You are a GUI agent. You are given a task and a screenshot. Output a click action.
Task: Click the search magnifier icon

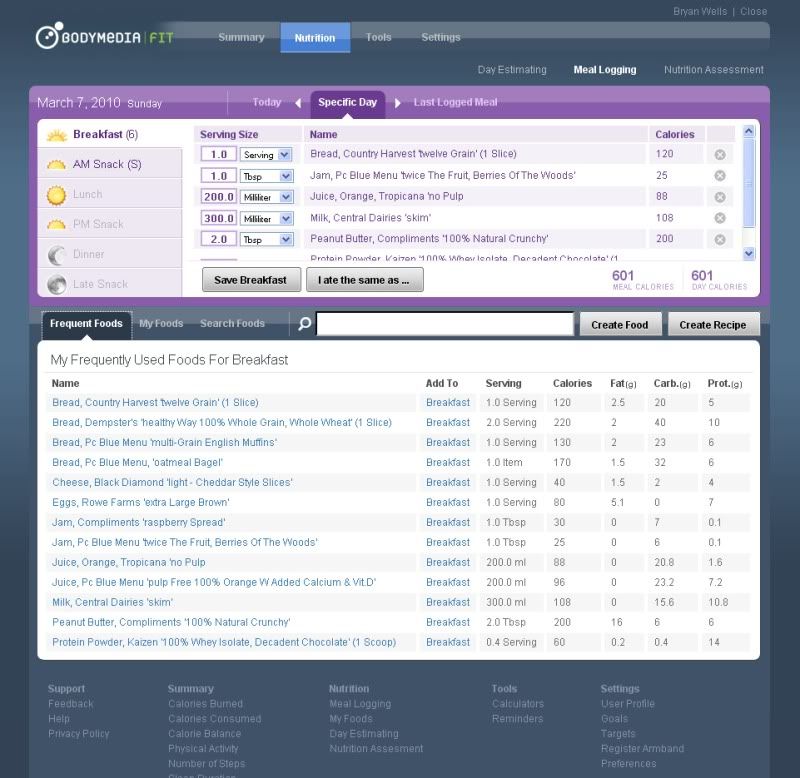tap(305, 323)
